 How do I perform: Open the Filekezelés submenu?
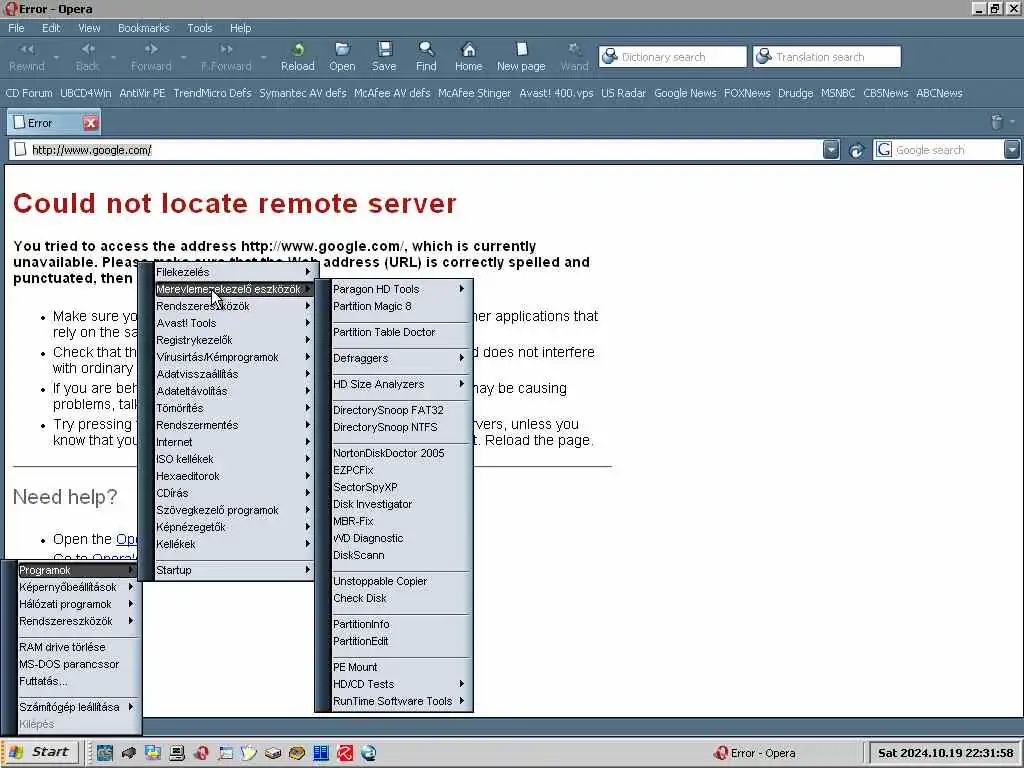point(235,272)
